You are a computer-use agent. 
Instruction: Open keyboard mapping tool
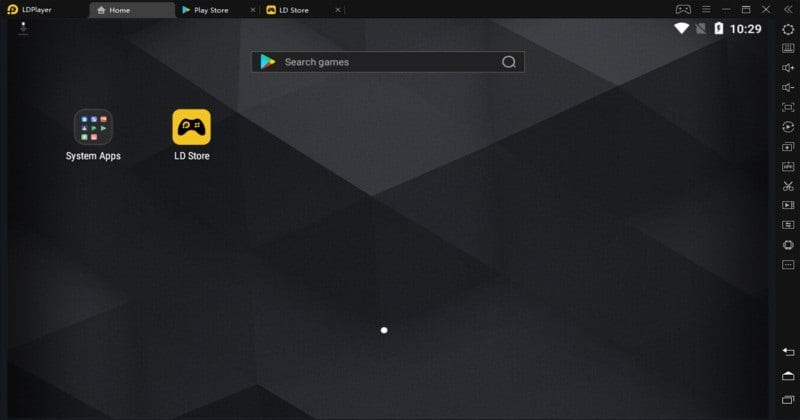(x=788, y=48)
